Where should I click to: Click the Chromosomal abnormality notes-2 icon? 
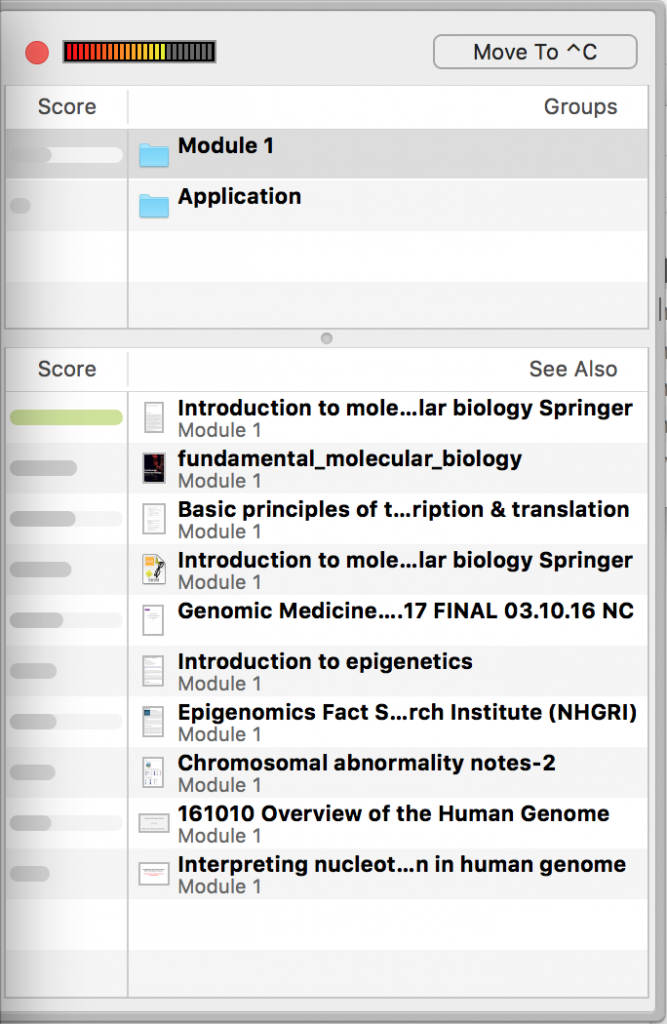point(154,773)
